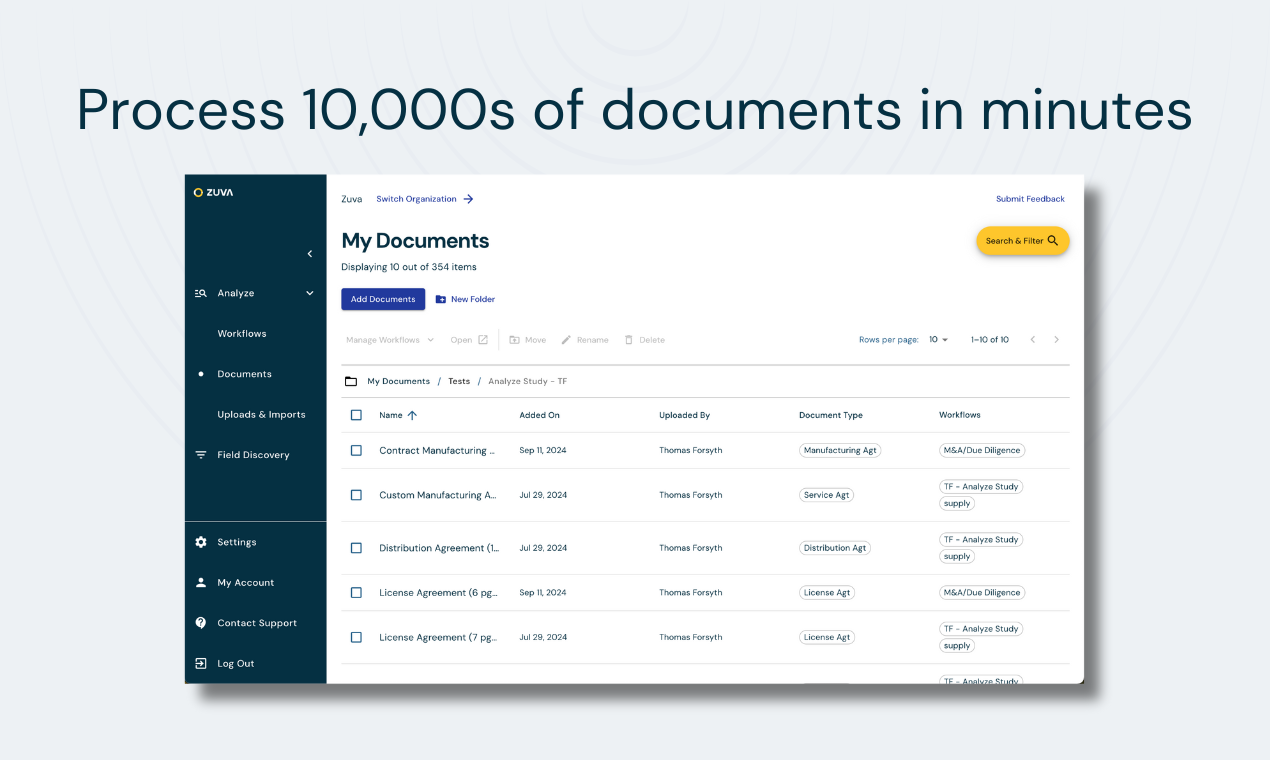This screenshot has width=1270, height=760.
Task: Click TF - Analyze Study chip in Distribution Agreement row
Action: click(981, 540)
